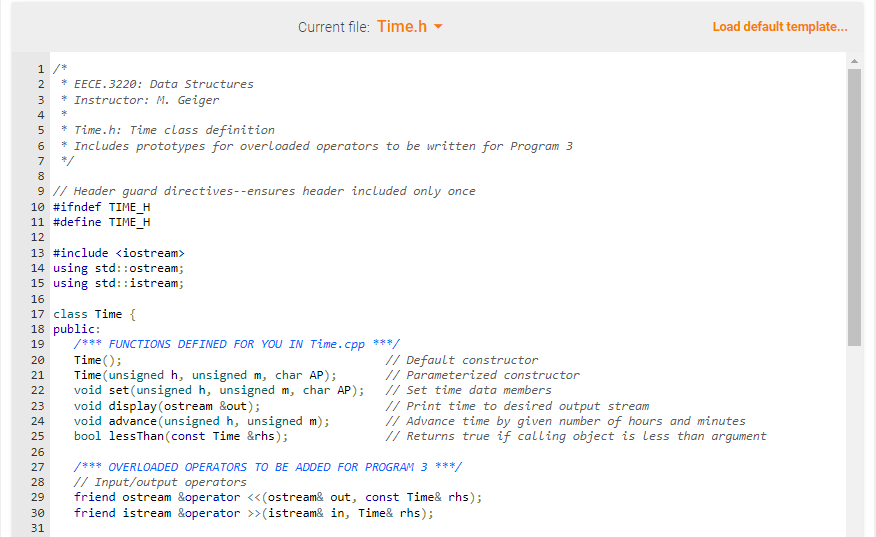This screenshot has width=876, height=537.
Task: Click Load default template link
Action: click(x=780, y=27)
